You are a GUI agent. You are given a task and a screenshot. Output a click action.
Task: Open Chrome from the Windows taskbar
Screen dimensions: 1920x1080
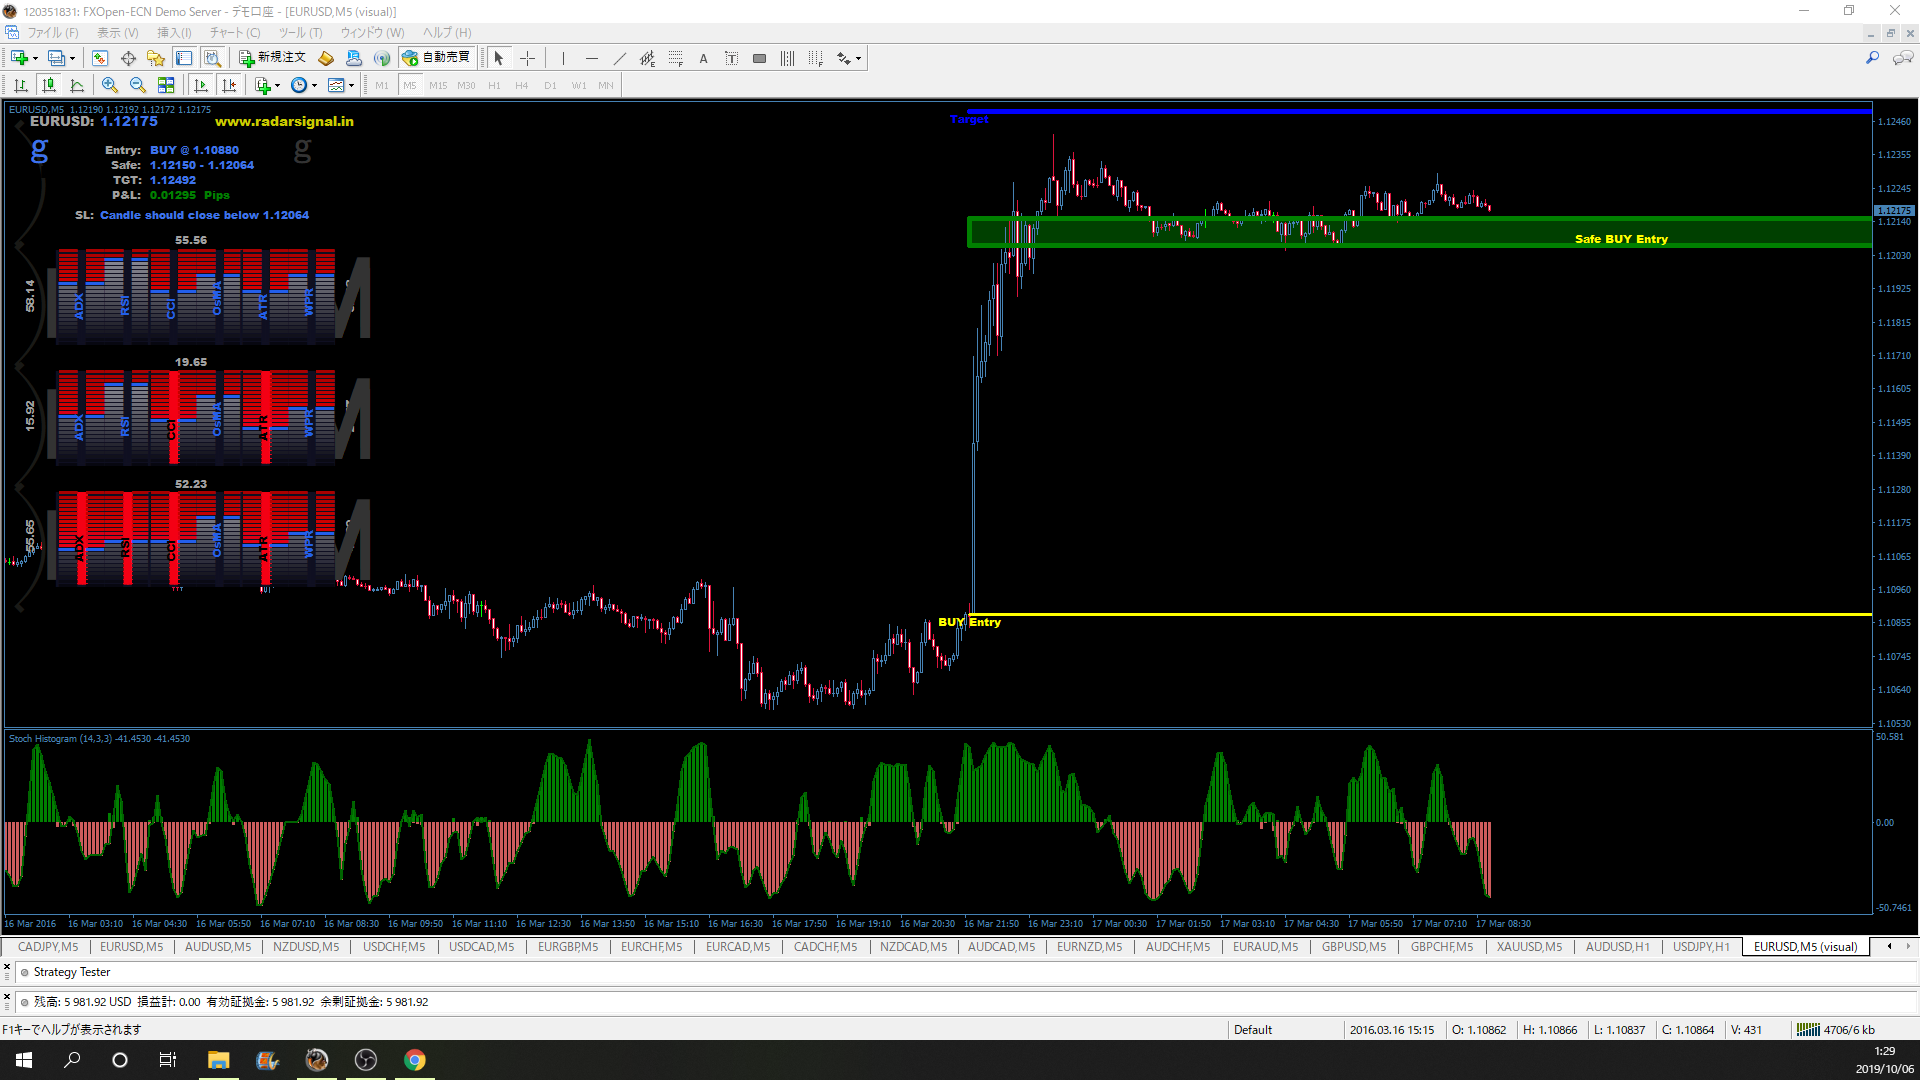(415, 1060)
